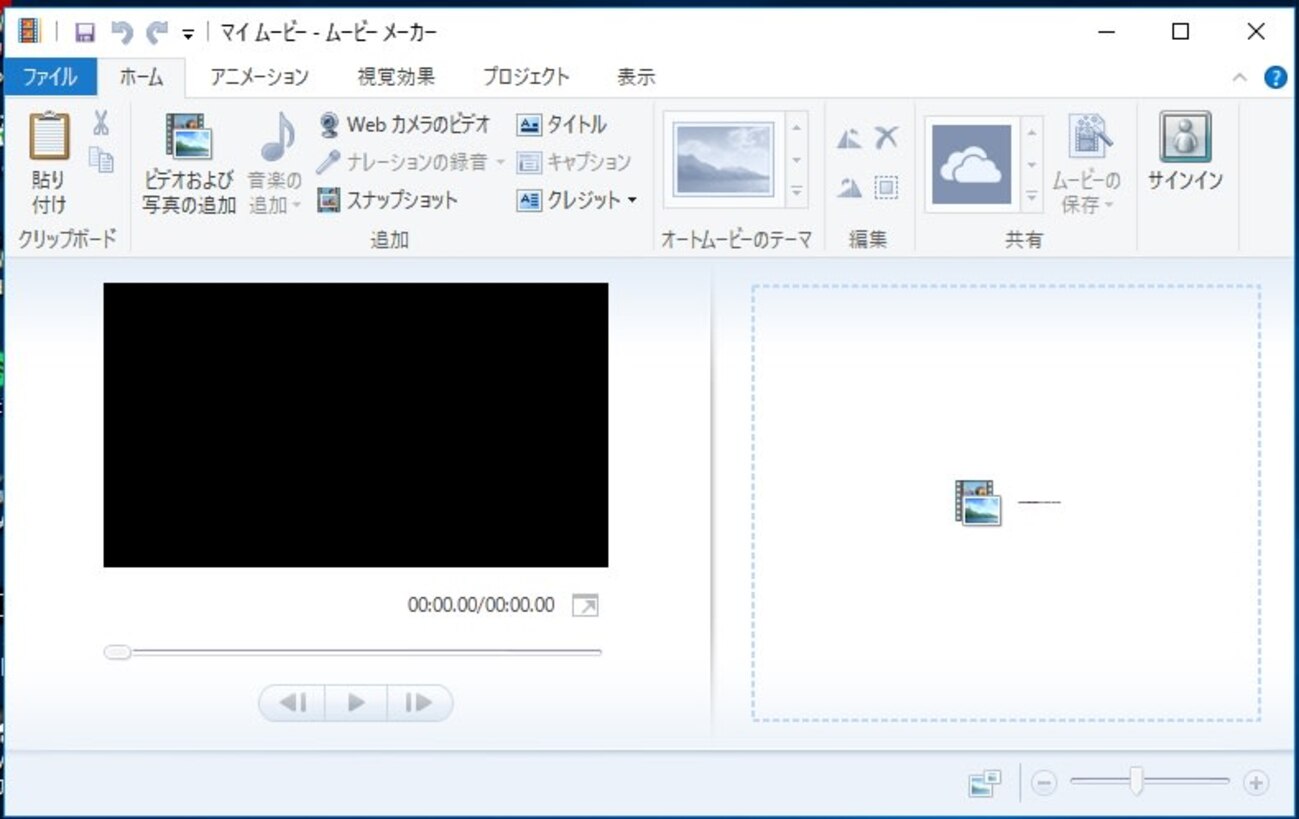Take a スナップショット of the preview
The width and height of the screenshot is (1299, 819).
click(x=387, y=200)
